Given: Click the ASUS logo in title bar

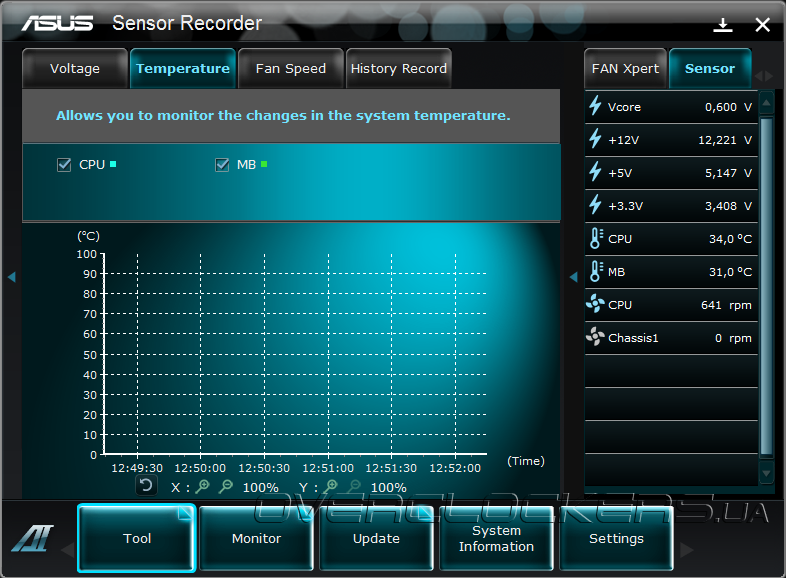Looking at the screenshot, I should [x=57, y=23].
